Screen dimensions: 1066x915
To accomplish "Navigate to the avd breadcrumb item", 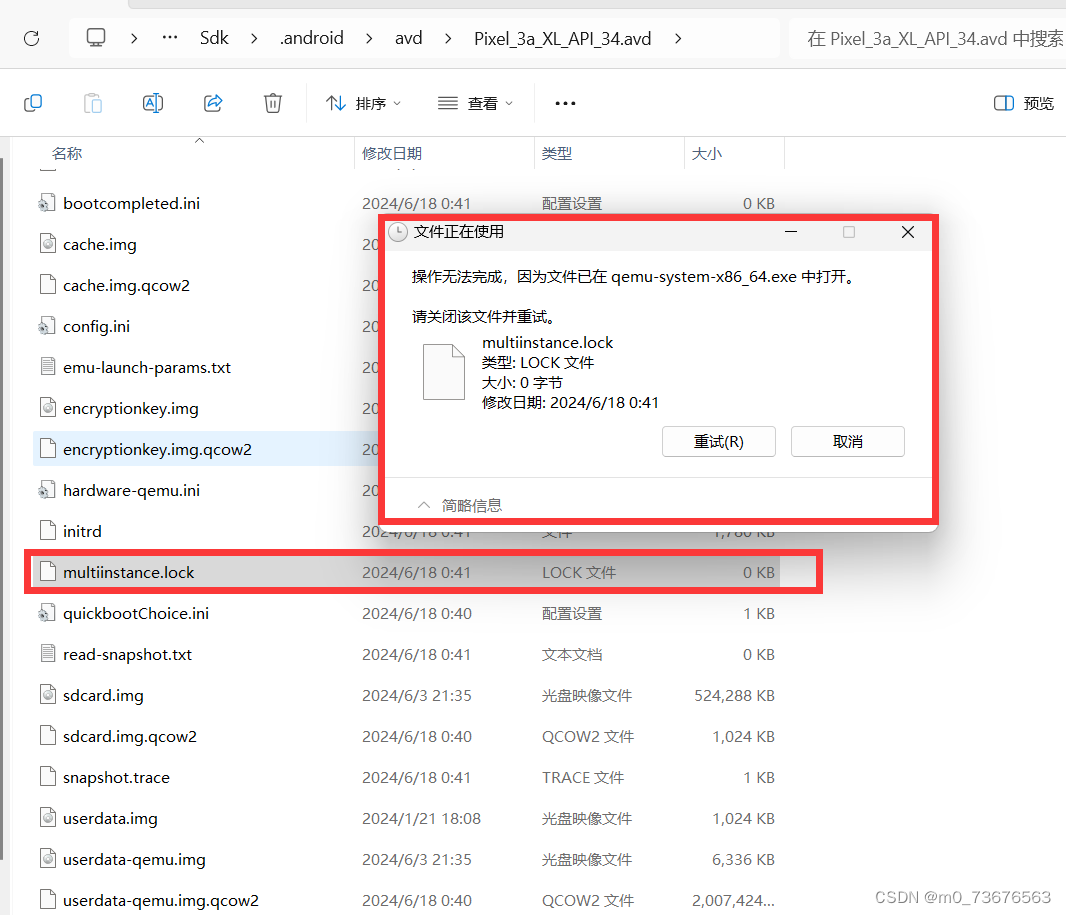I will [x=409, y=37].
